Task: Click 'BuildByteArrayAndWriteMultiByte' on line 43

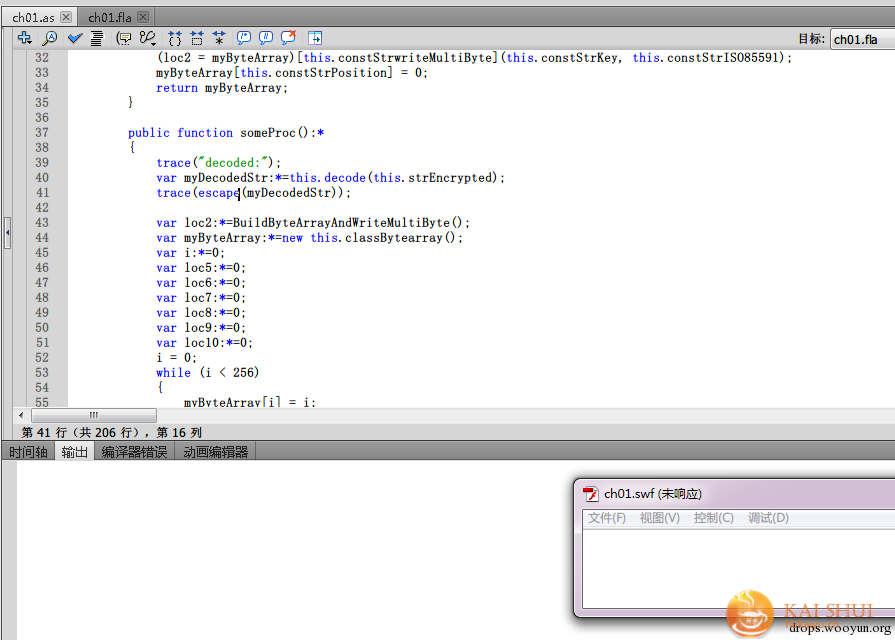Action: point(341,223)
